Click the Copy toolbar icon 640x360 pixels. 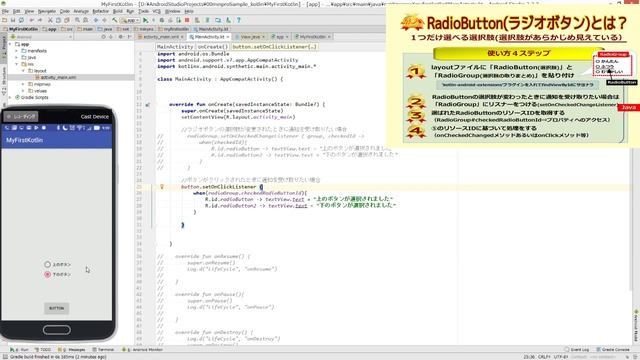point(58,20)
